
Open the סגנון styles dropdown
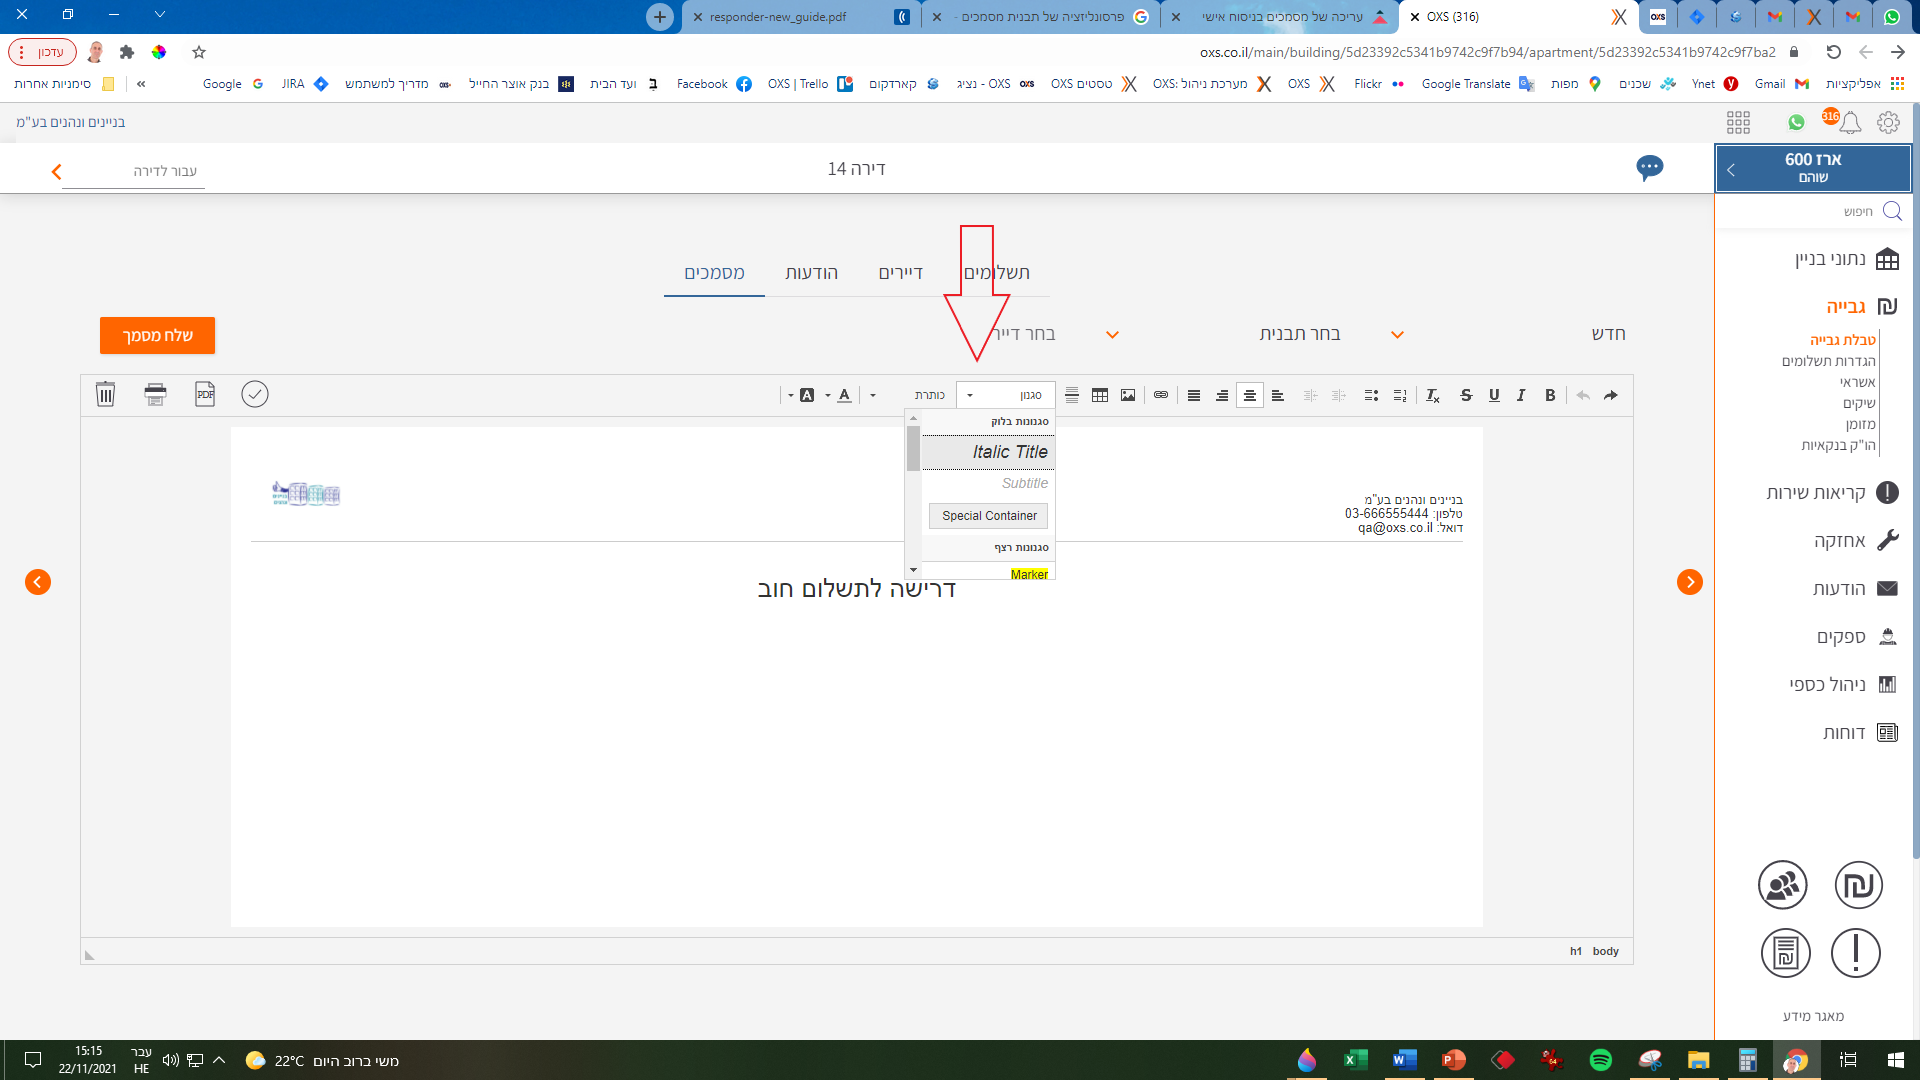pyautogui.click(x=1005, y=395)
